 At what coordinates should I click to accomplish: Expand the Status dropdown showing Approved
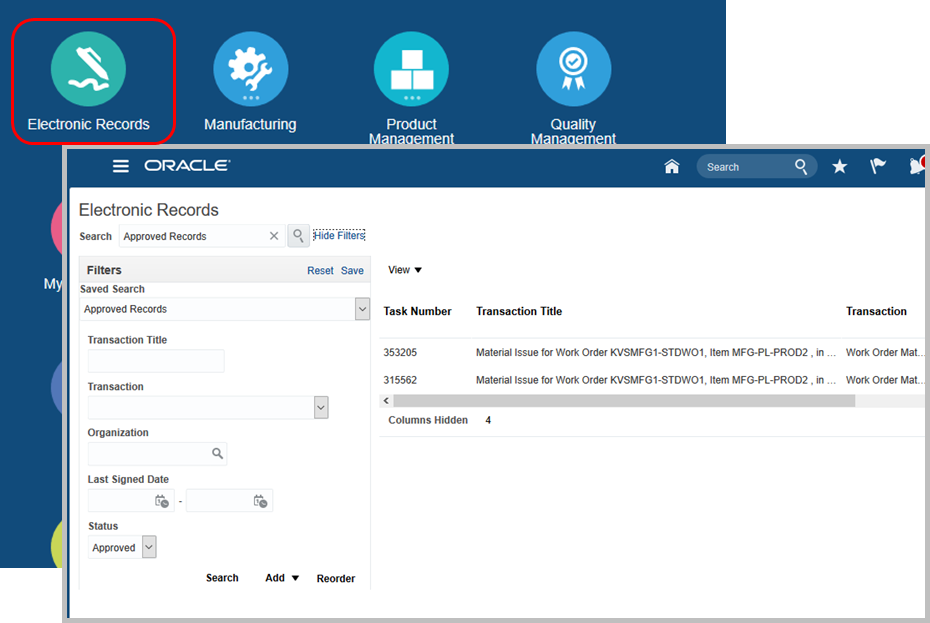point(147,547)
